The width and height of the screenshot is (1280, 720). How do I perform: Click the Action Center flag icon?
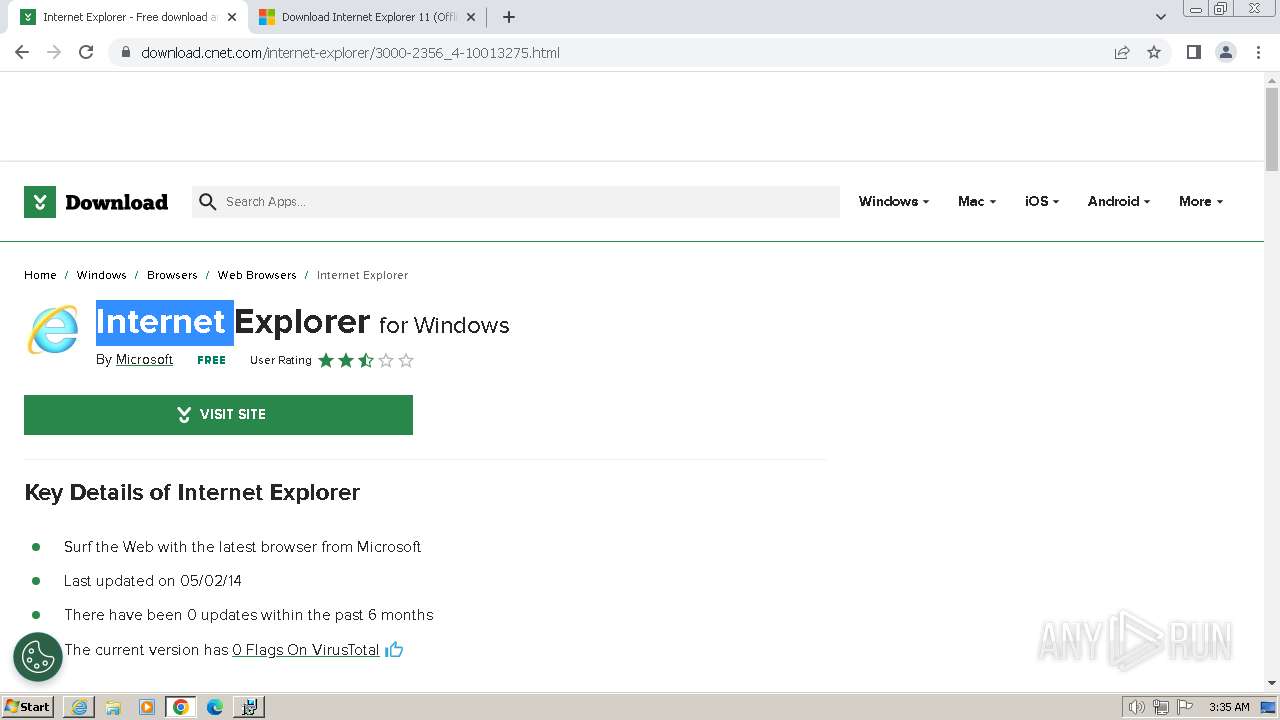[1185, 707]
